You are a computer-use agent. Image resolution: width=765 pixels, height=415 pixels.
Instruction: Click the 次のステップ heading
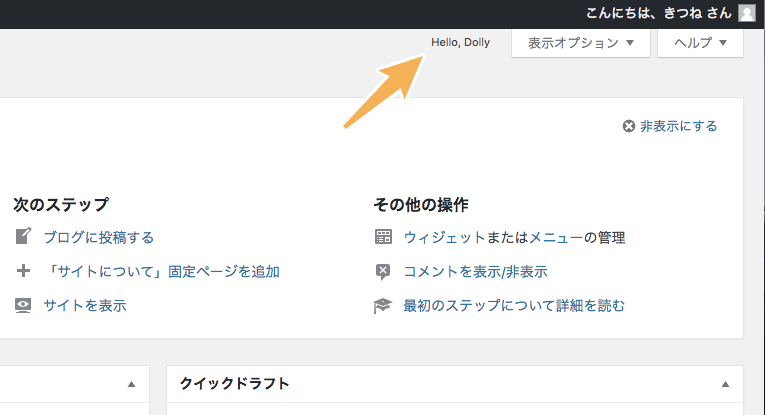tap(61, 205)
